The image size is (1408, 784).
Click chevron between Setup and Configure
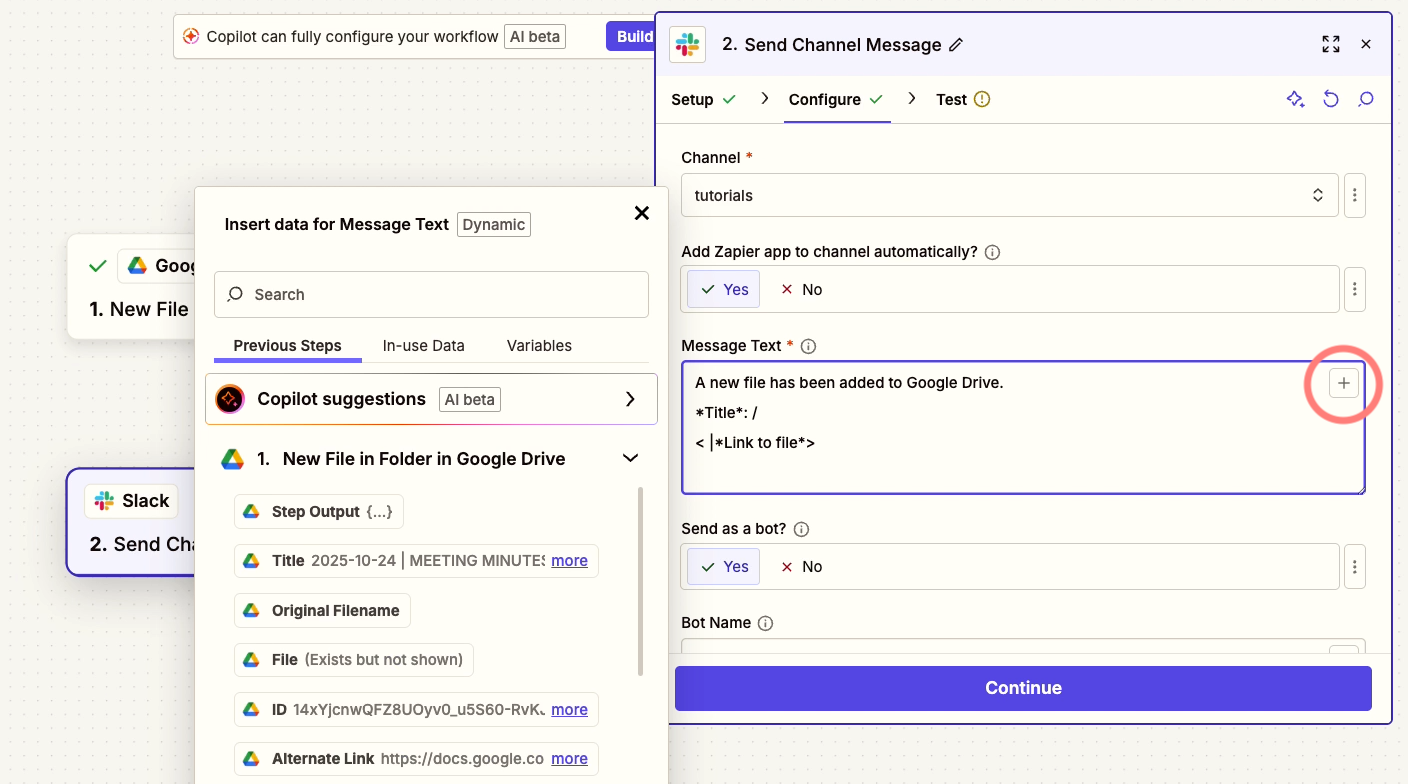click(x=765, y=98)
